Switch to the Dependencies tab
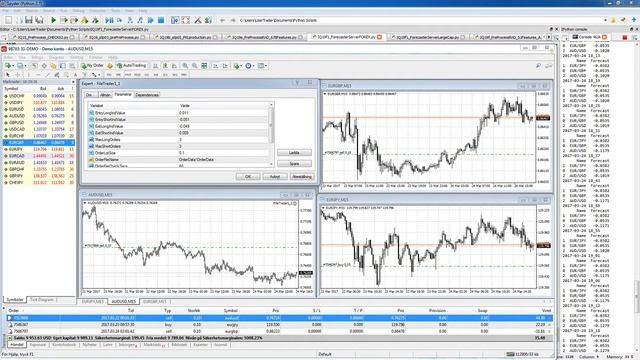Screen dimensions: 640x360 pos(147,95)
